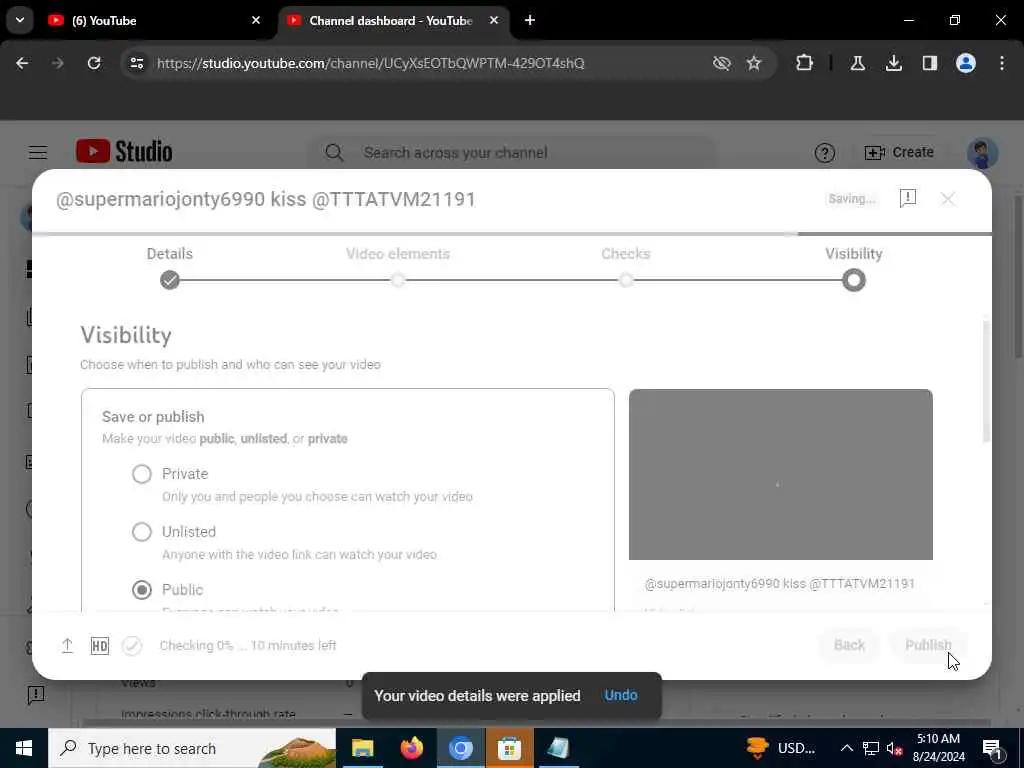Open a new browser tab
The image size is (1024, 768).
[530, 21]
